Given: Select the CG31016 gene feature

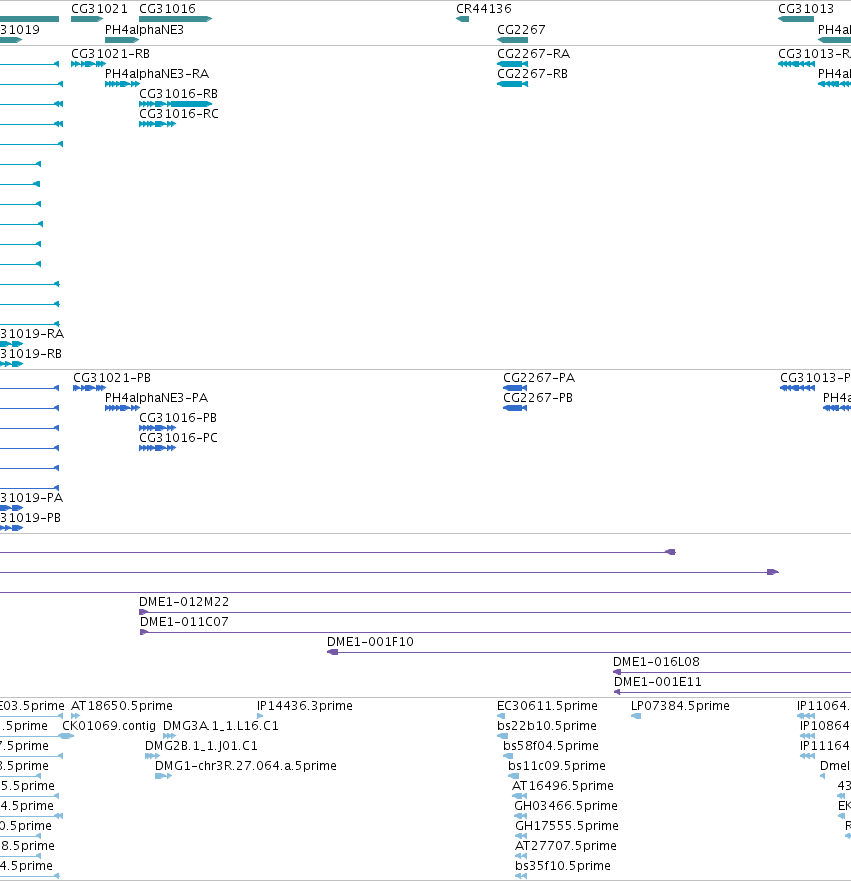Looking at the screenshot, I should [175, 19].
